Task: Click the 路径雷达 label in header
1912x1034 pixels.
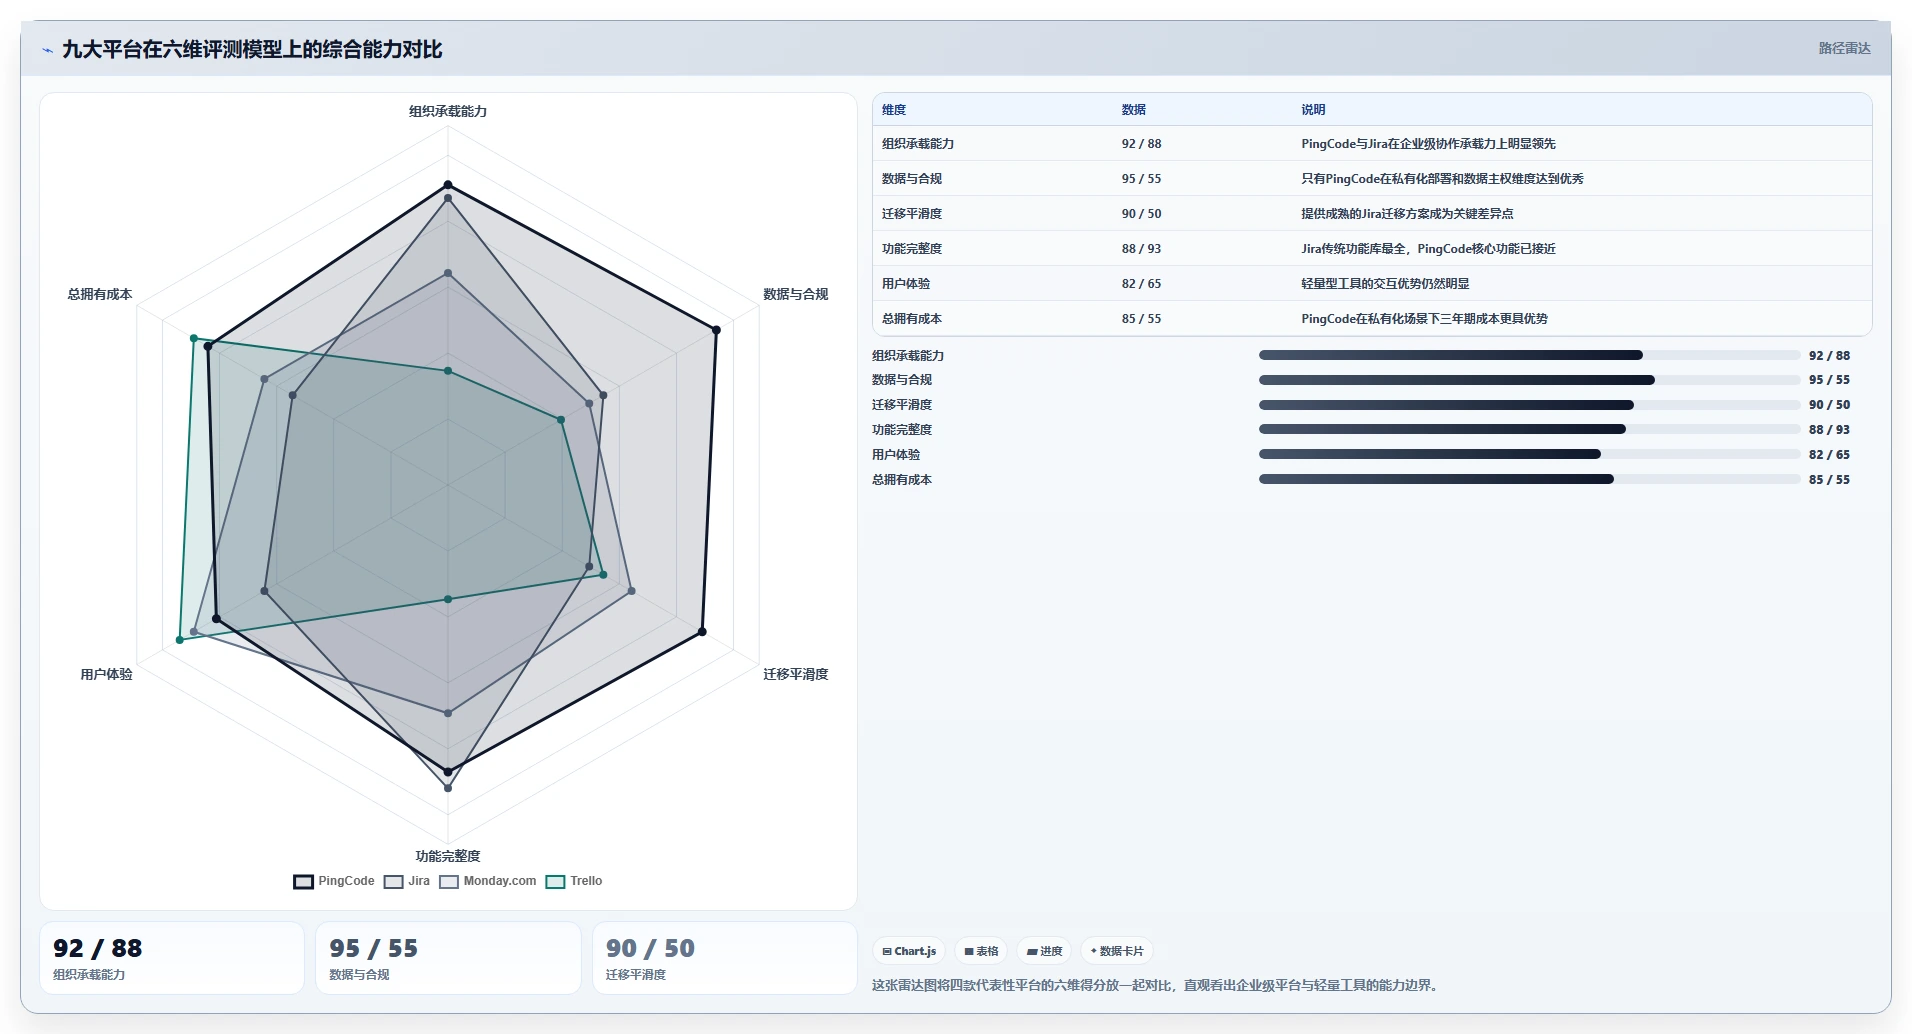Action: pos(1844,48)
